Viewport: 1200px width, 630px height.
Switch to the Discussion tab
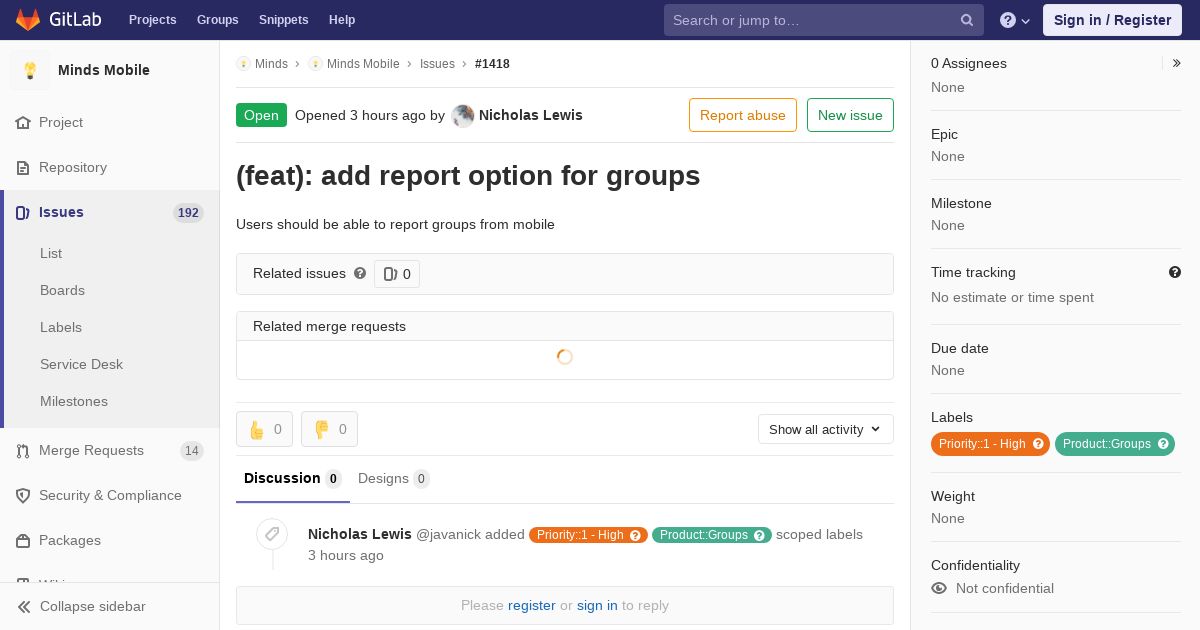[293, 478]
